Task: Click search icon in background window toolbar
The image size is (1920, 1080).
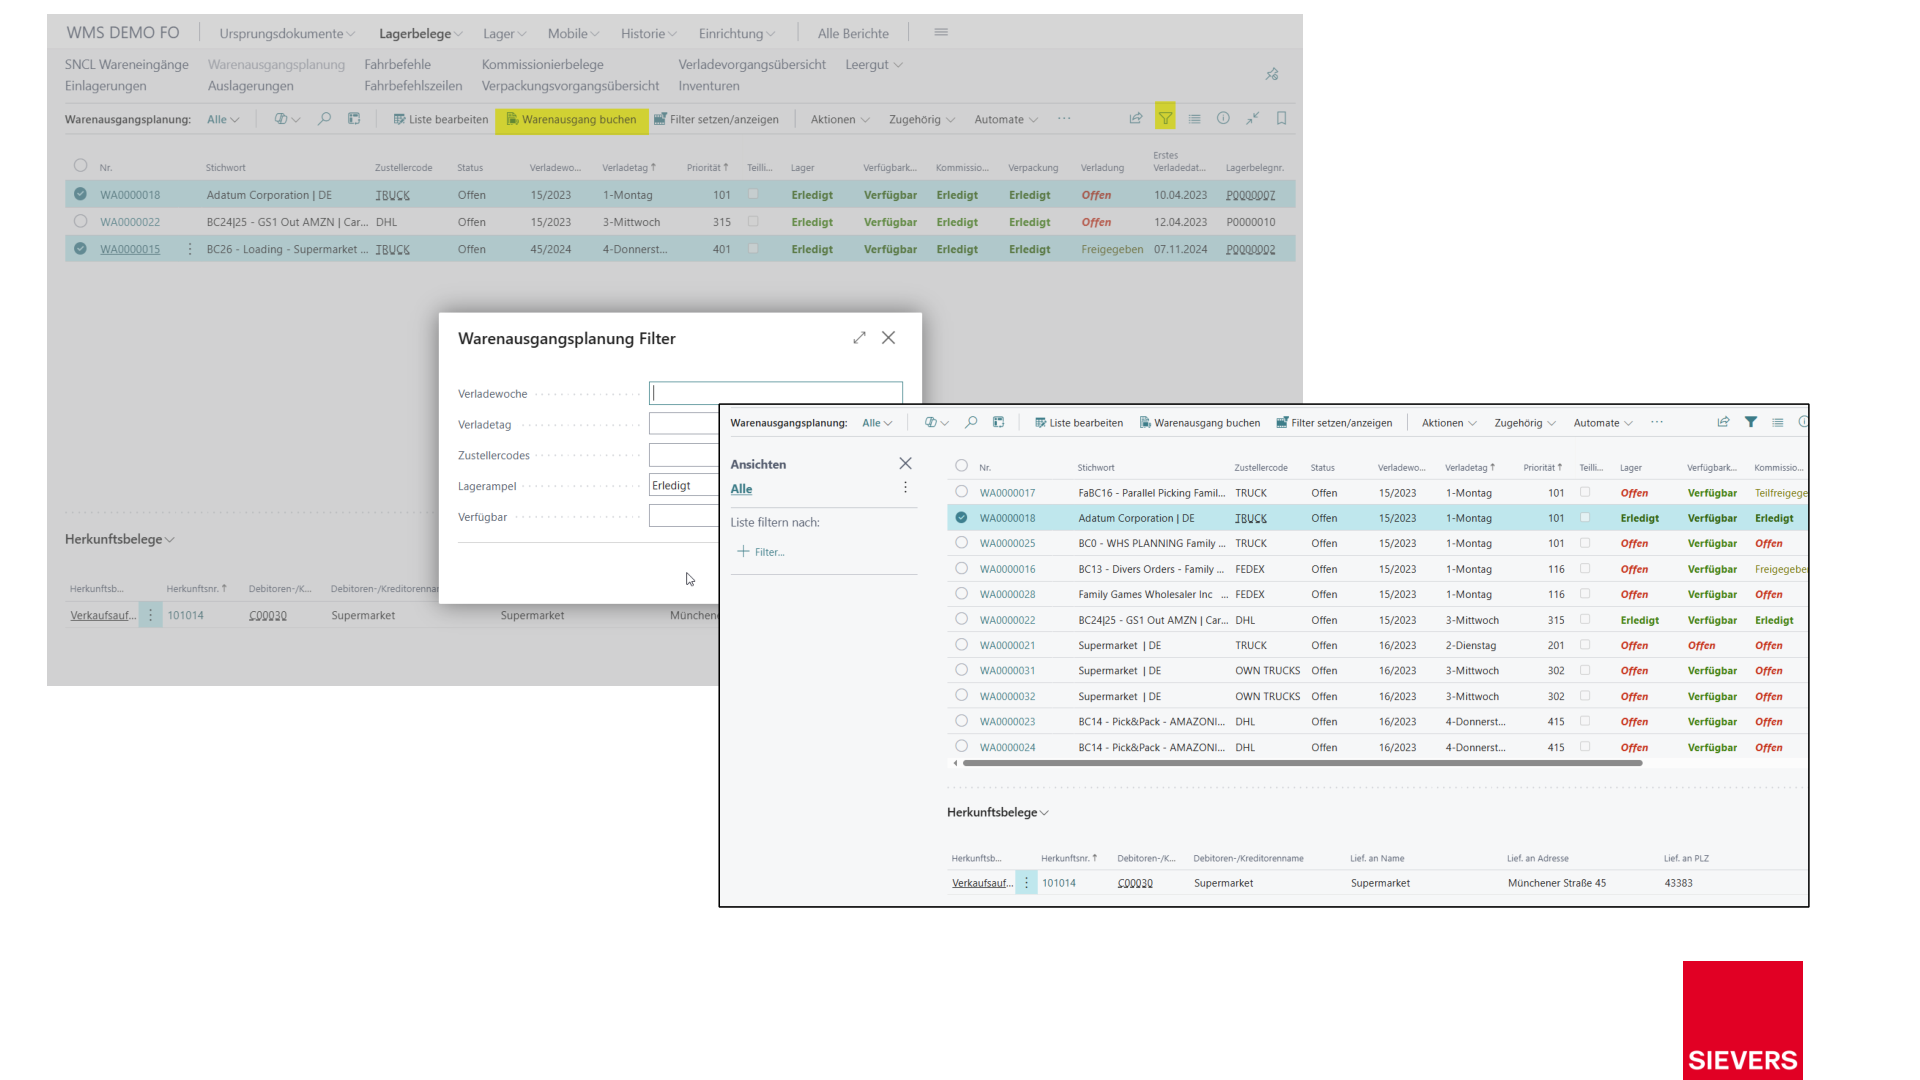Action: click(324, 119)
